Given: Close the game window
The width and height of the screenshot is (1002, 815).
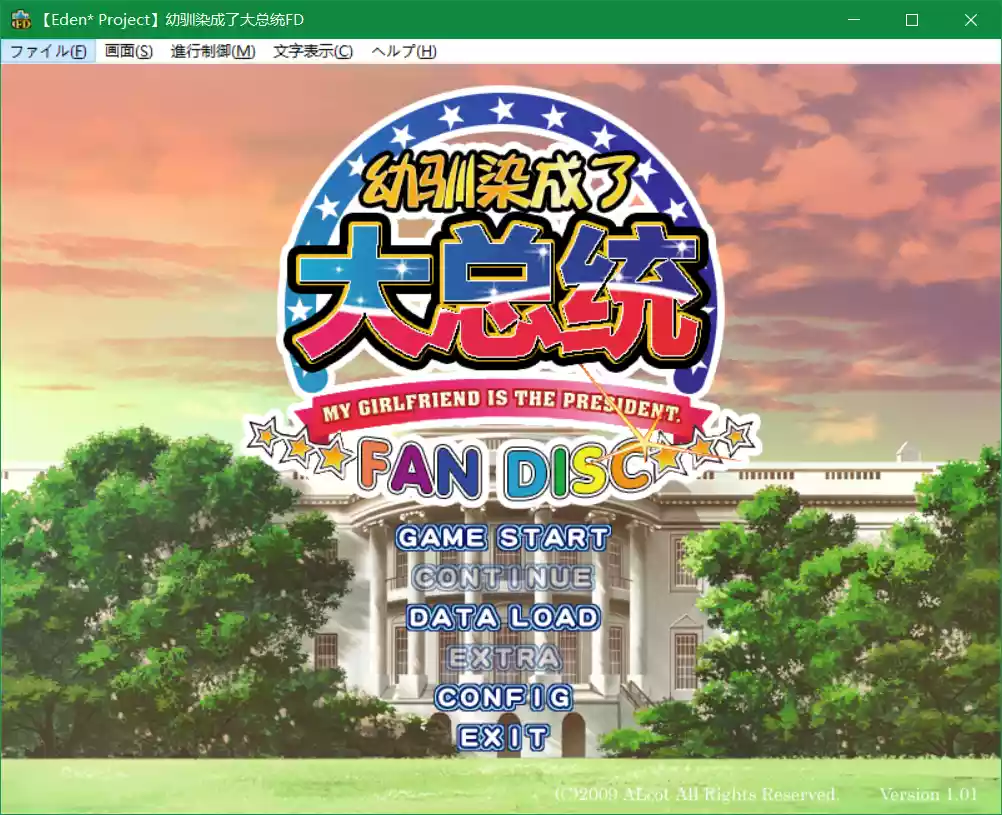Looking at the screenshot, I should click(970, 20).
